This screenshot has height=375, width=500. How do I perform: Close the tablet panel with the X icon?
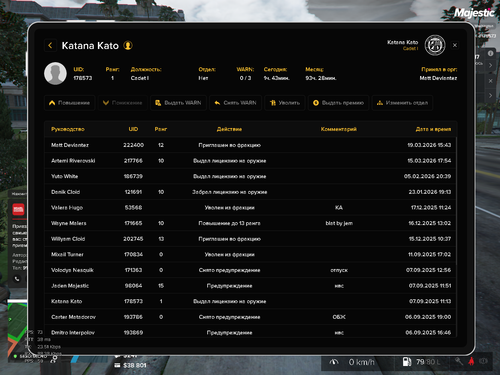455,45
